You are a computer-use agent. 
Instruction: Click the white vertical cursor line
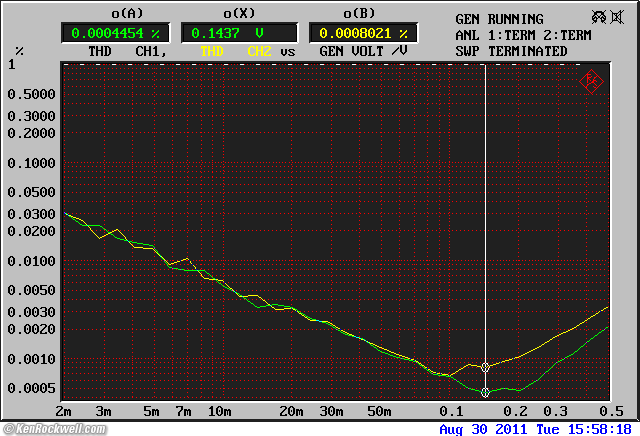click(486, 200)
